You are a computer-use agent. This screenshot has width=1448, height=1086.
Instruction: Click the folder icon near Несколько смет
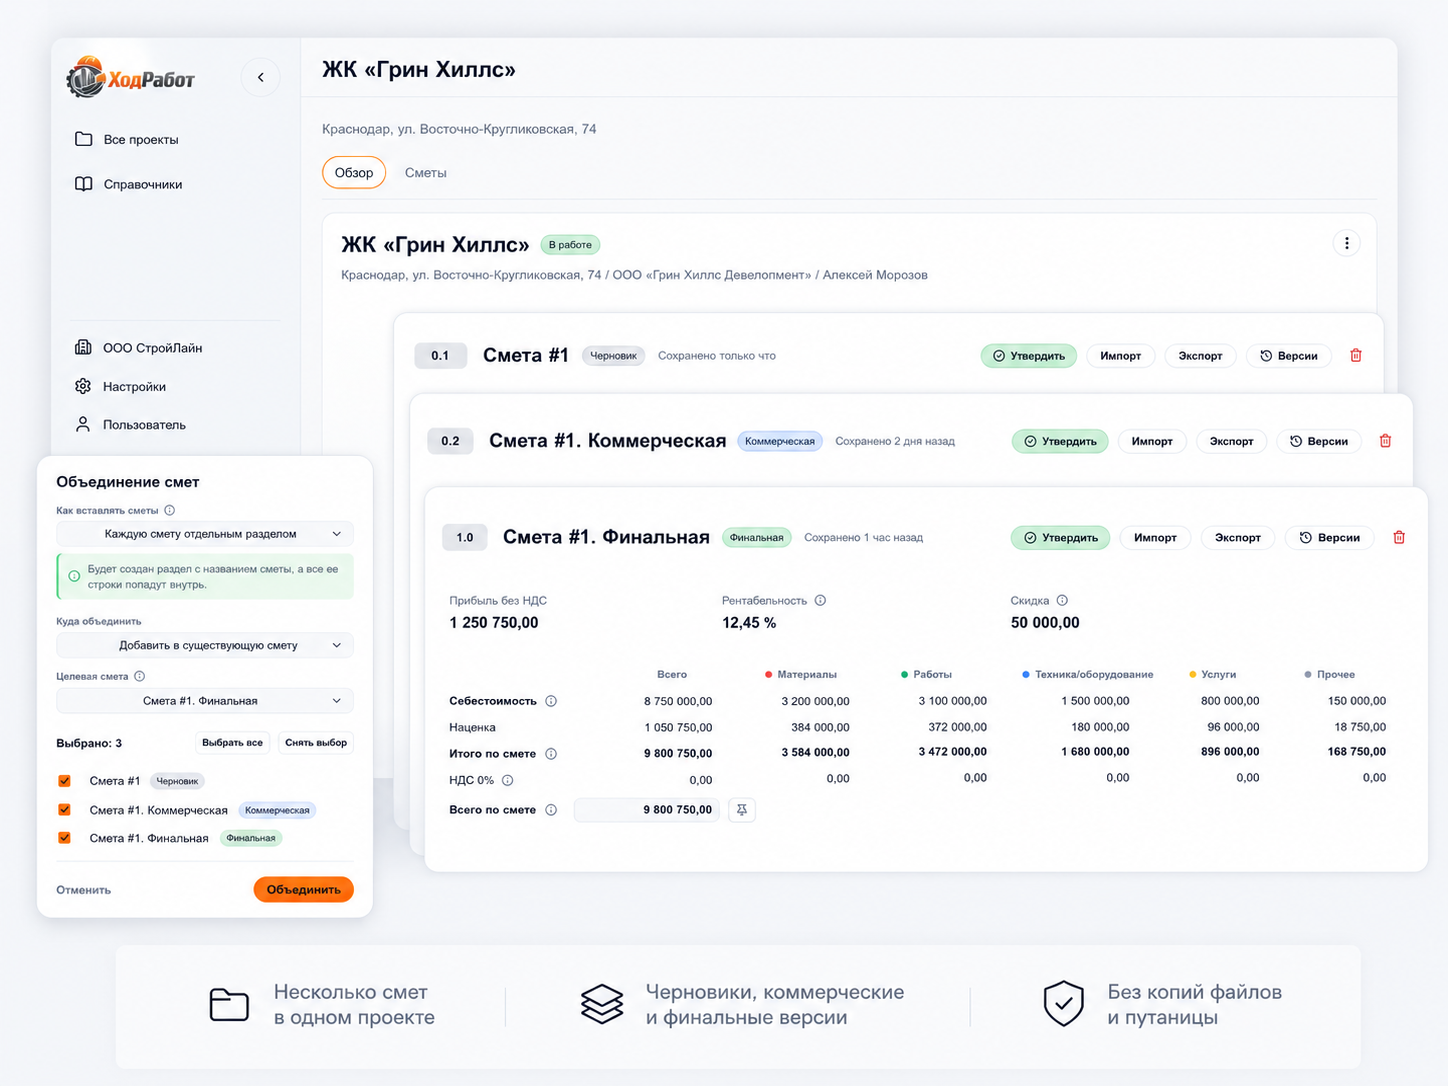tap(229, 1004)
